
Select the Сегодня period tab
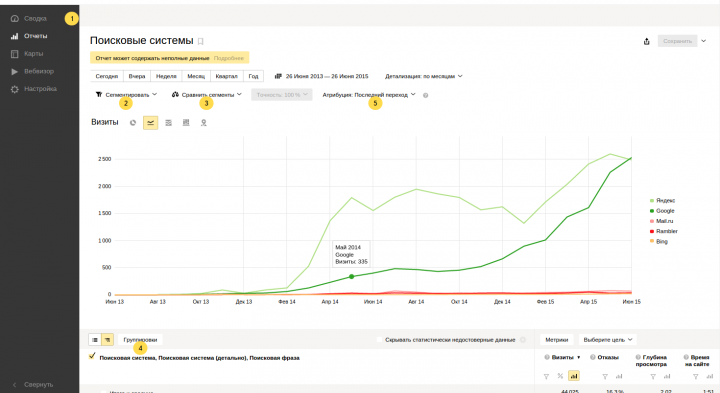pyautogui.click(x=107, y=76)
